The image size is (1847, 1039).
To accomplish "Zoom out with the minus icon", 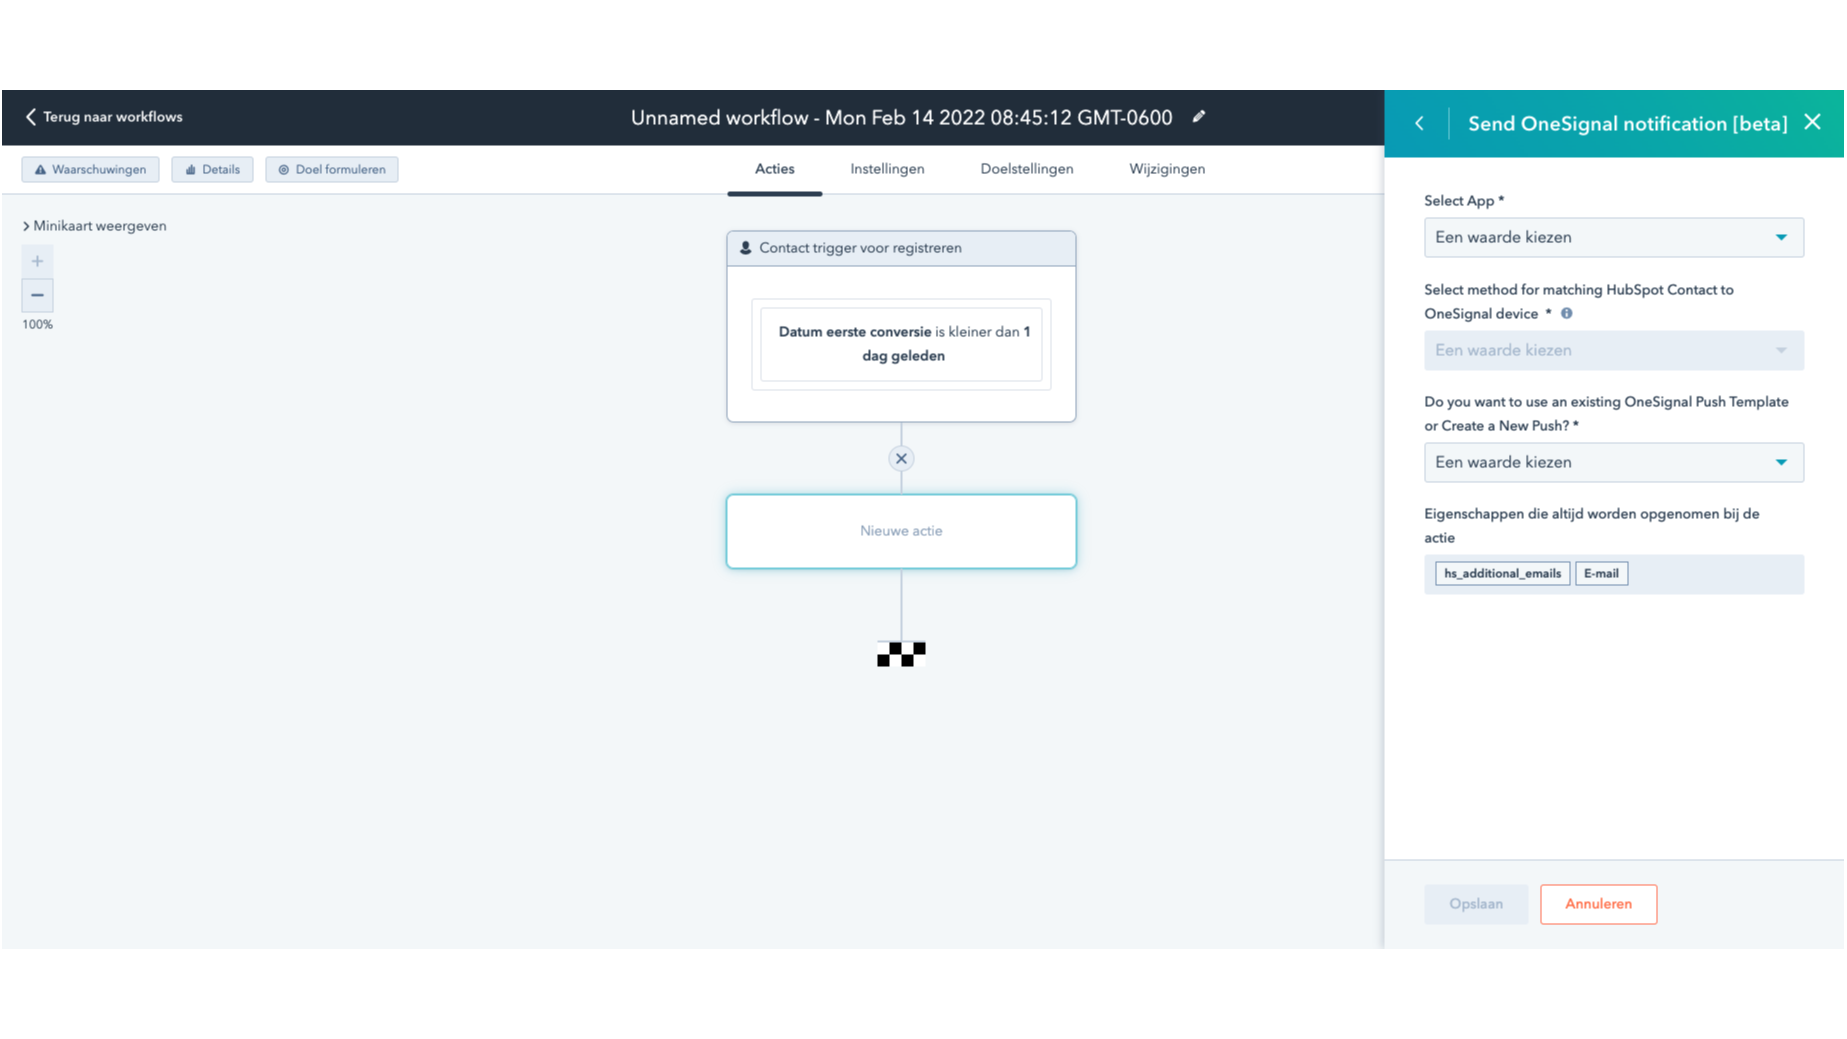I will coord(37,295).
